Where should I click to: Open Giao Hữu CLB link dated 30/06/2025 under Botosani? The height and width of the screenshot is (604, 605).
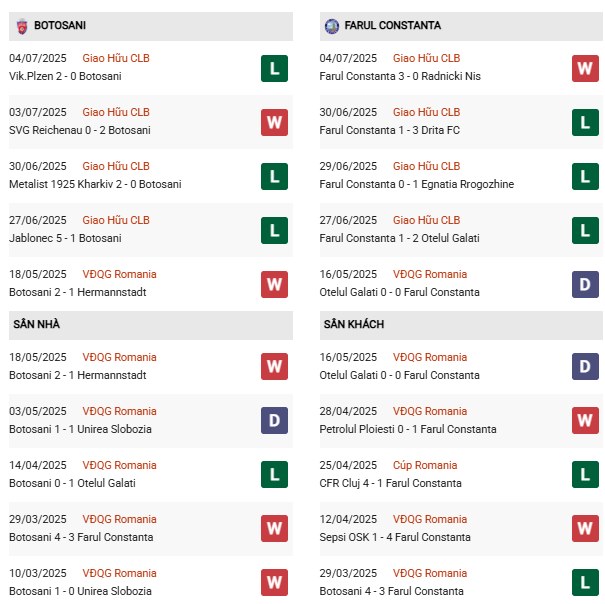click(116, 166)
